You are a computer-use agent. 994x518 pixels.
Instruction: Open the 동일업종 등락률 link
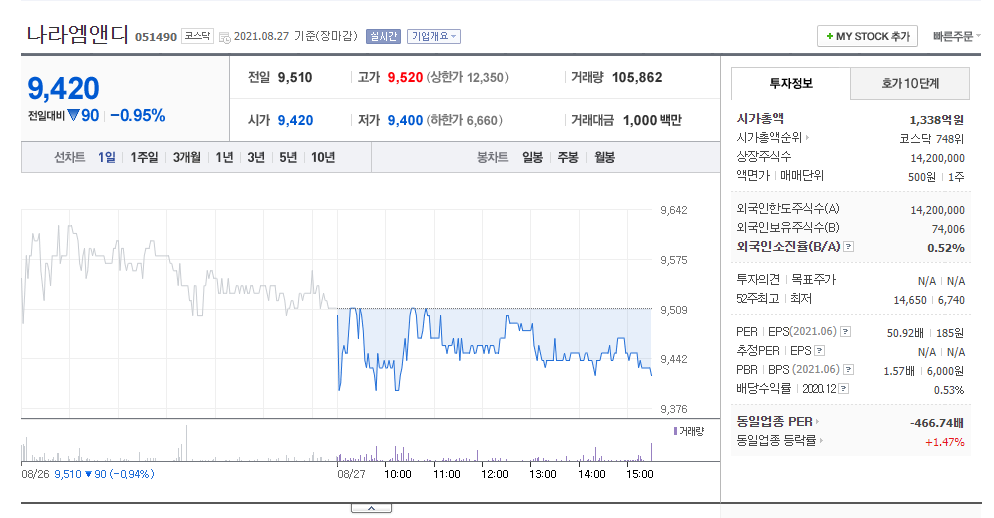tap(779, 441)
